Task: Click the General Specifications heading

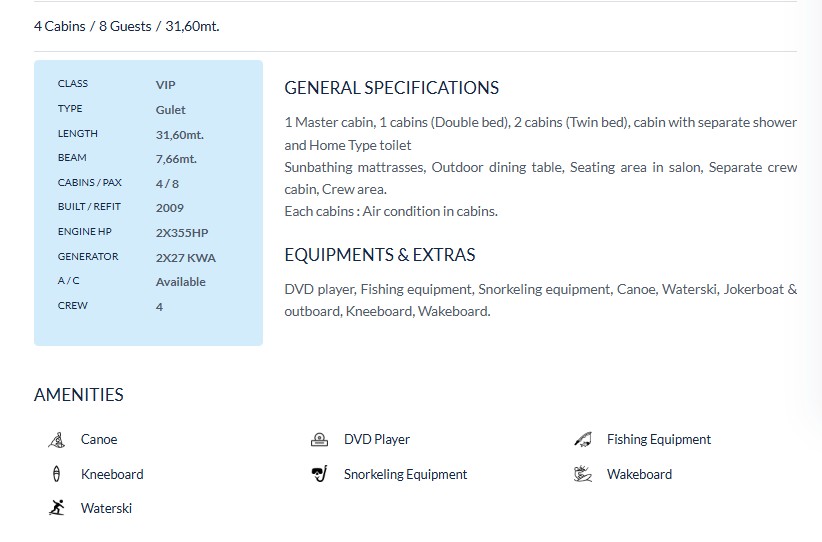Action: (x=391, y=88)
